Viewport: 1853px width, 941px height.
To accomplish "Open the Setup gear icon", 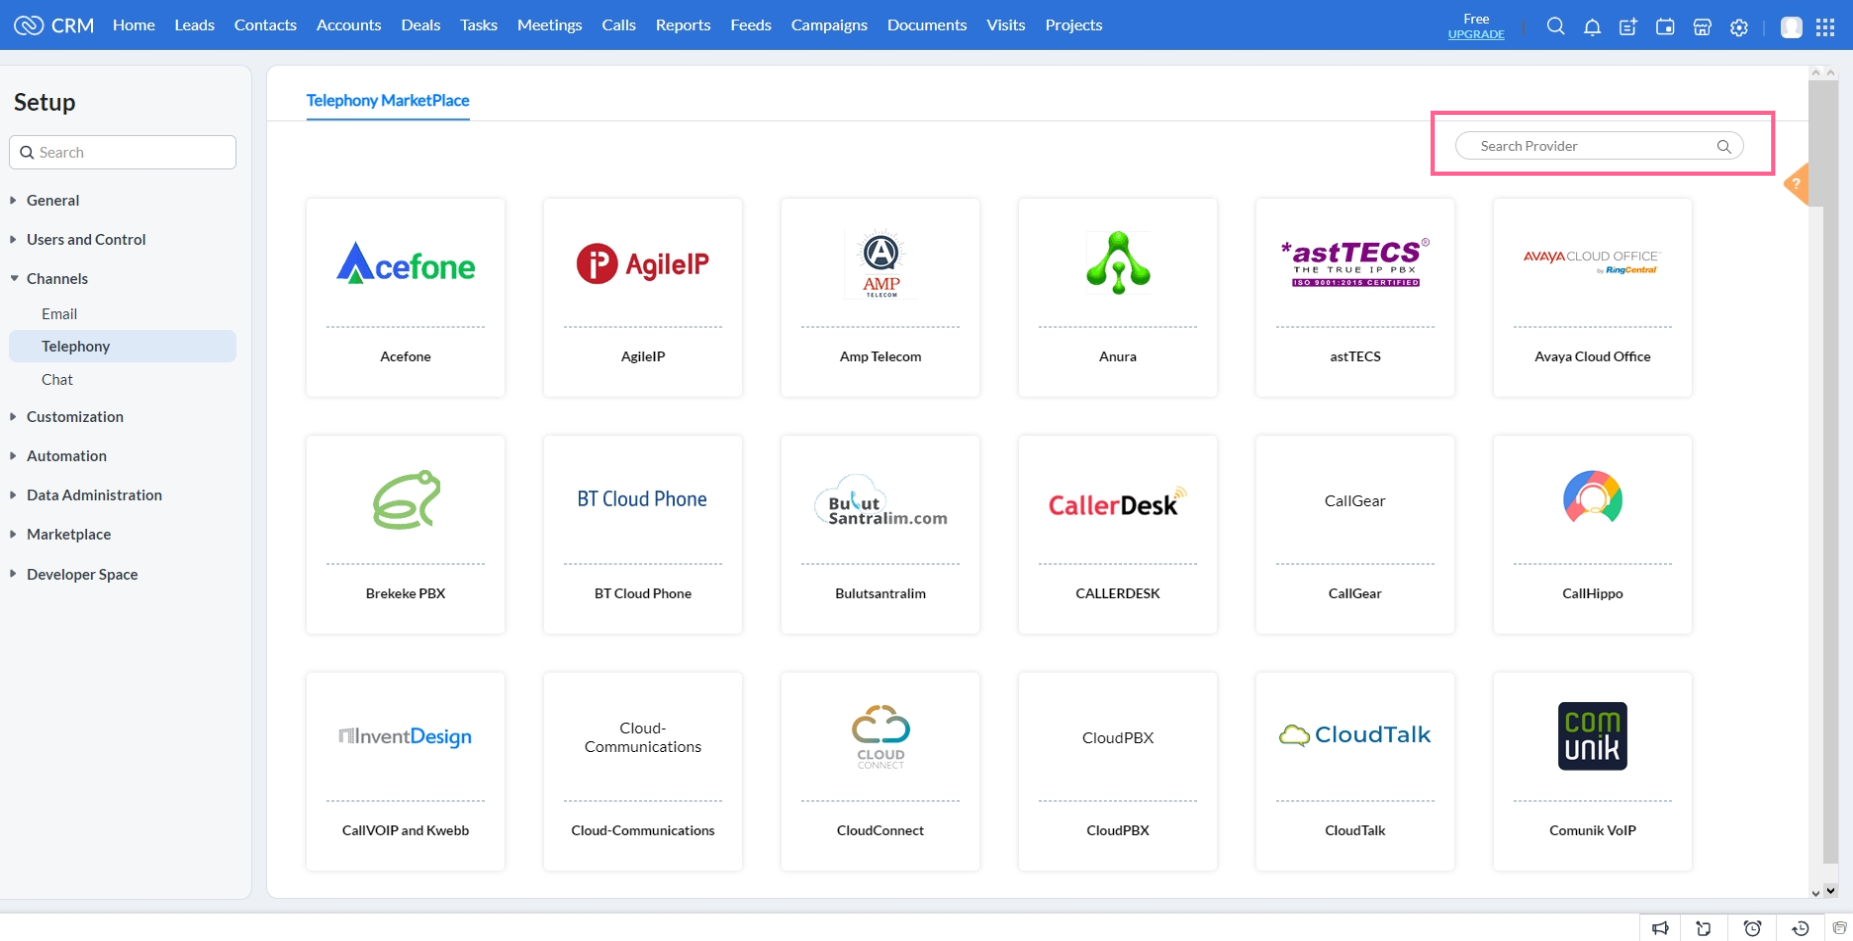I will pyautogui.click(x=1739, y=27).
